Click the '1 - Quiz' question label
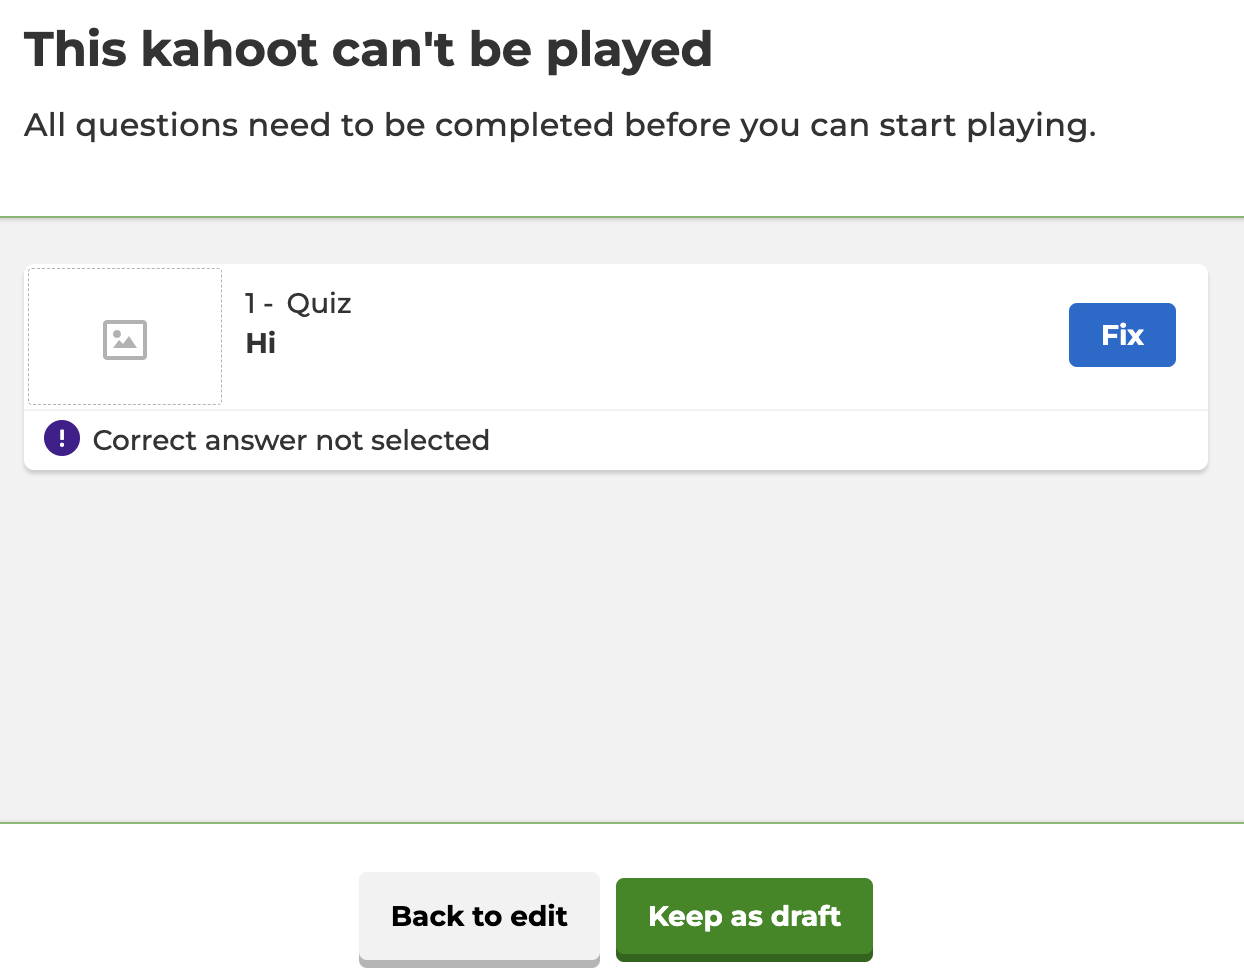This screenshot has height=980, width=1244. coord(298,303)
